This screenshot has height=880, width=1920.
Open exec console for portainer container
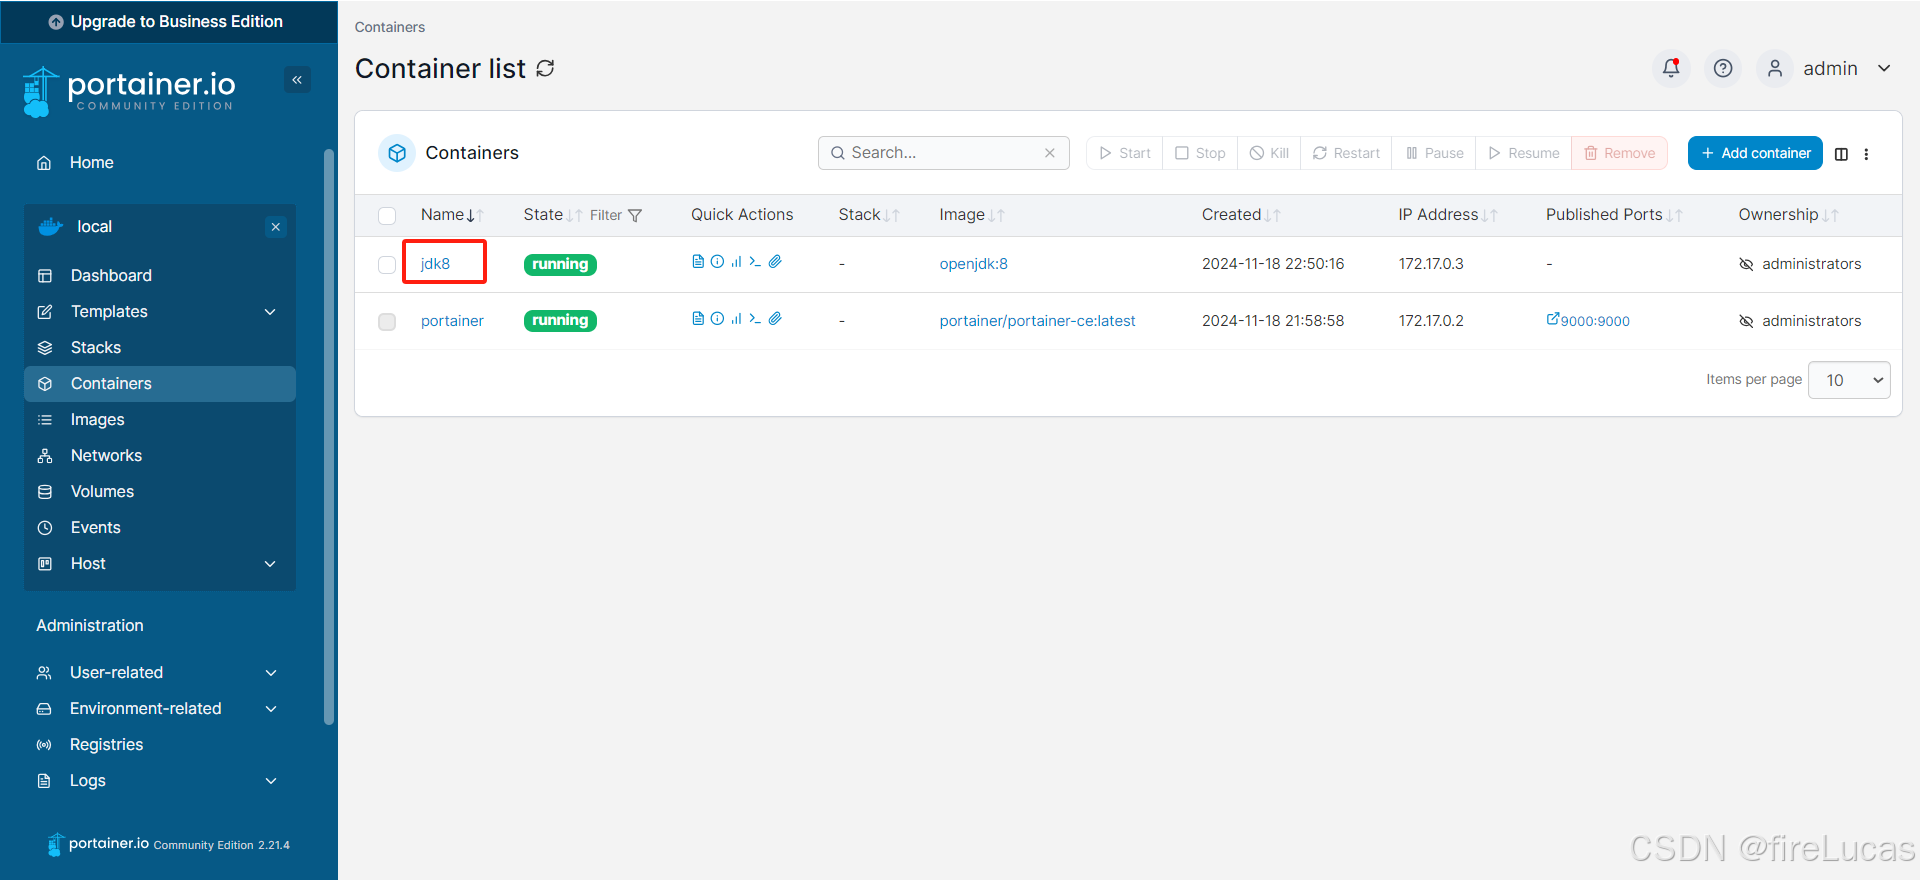tap(755, 319)
